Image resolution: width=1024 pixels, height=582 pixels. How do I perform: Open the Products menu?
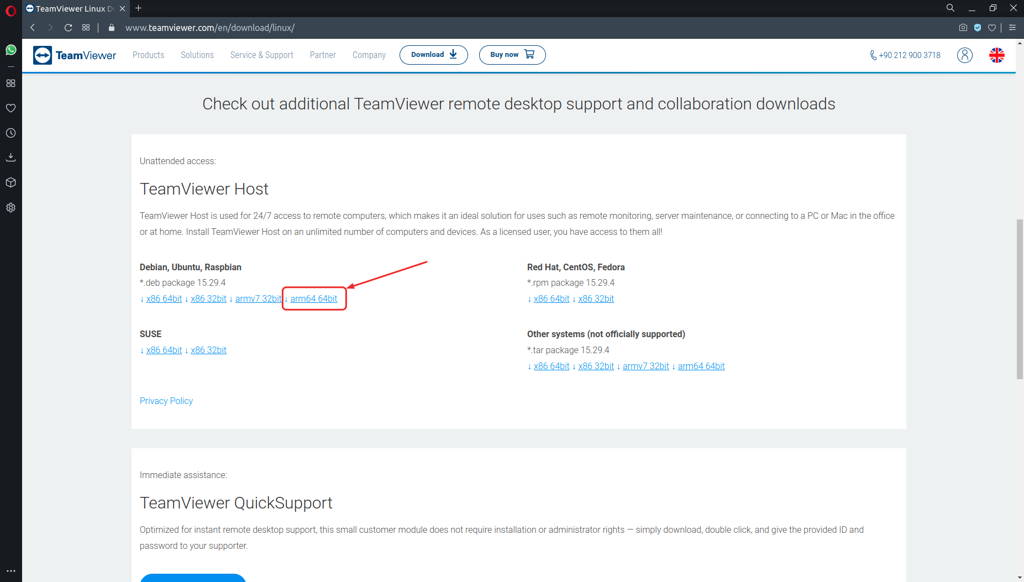click(148, 55)
